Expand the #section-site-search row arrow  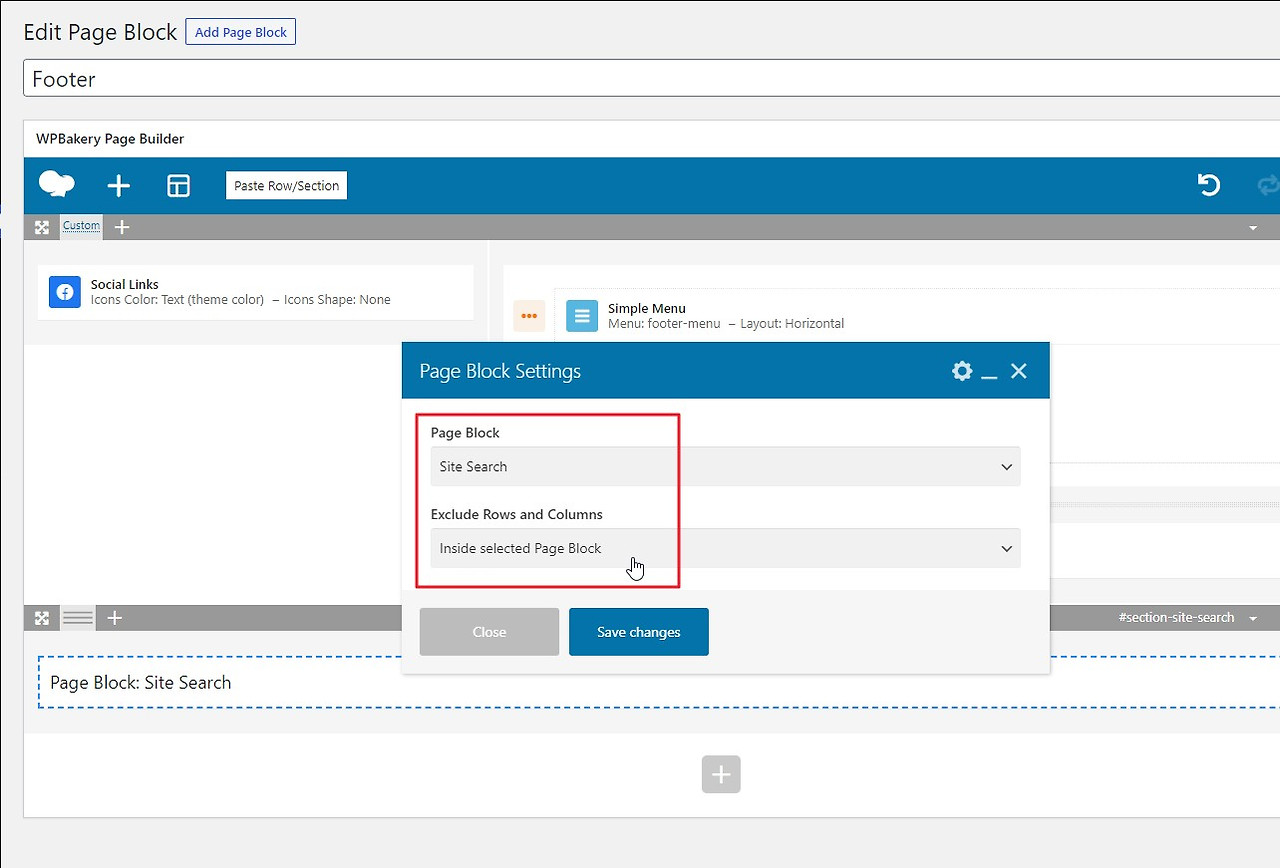1253,619
